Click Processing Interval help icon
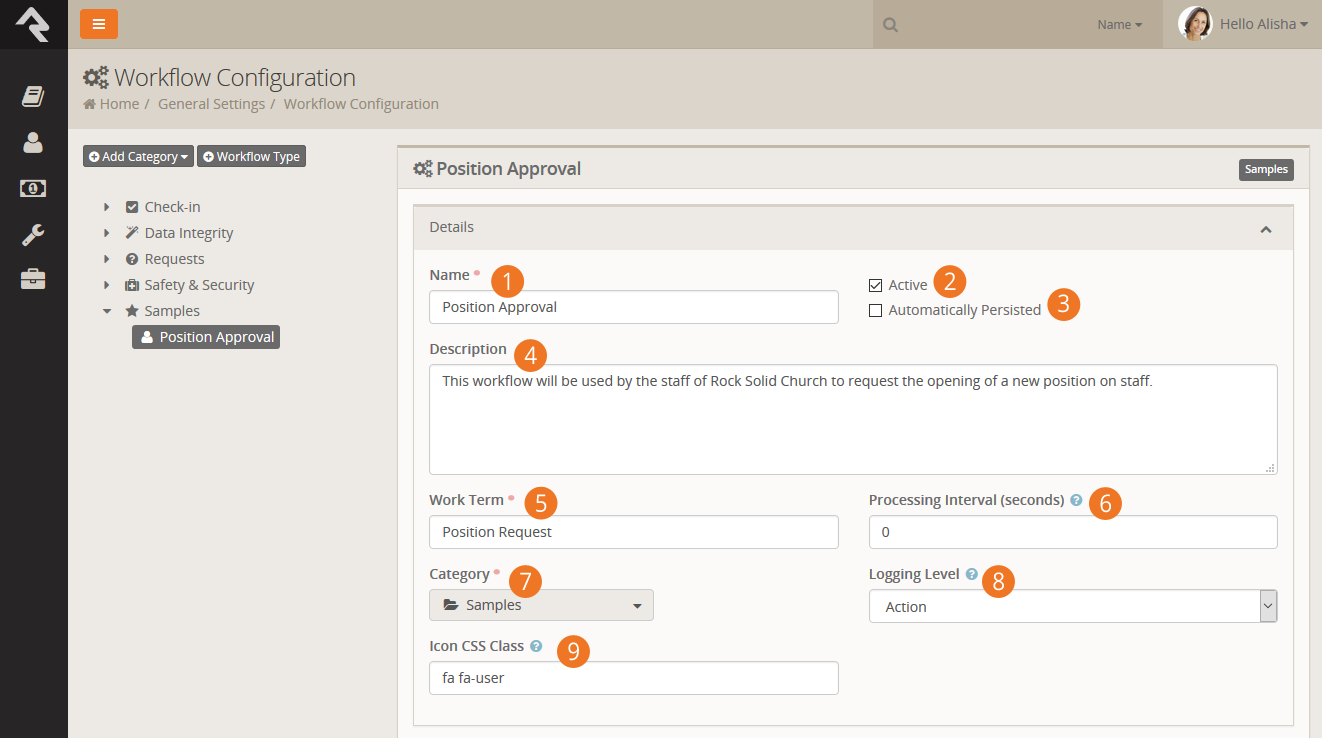The height and width of the screenshot is (738, 1322). (x=1076, y=500)
